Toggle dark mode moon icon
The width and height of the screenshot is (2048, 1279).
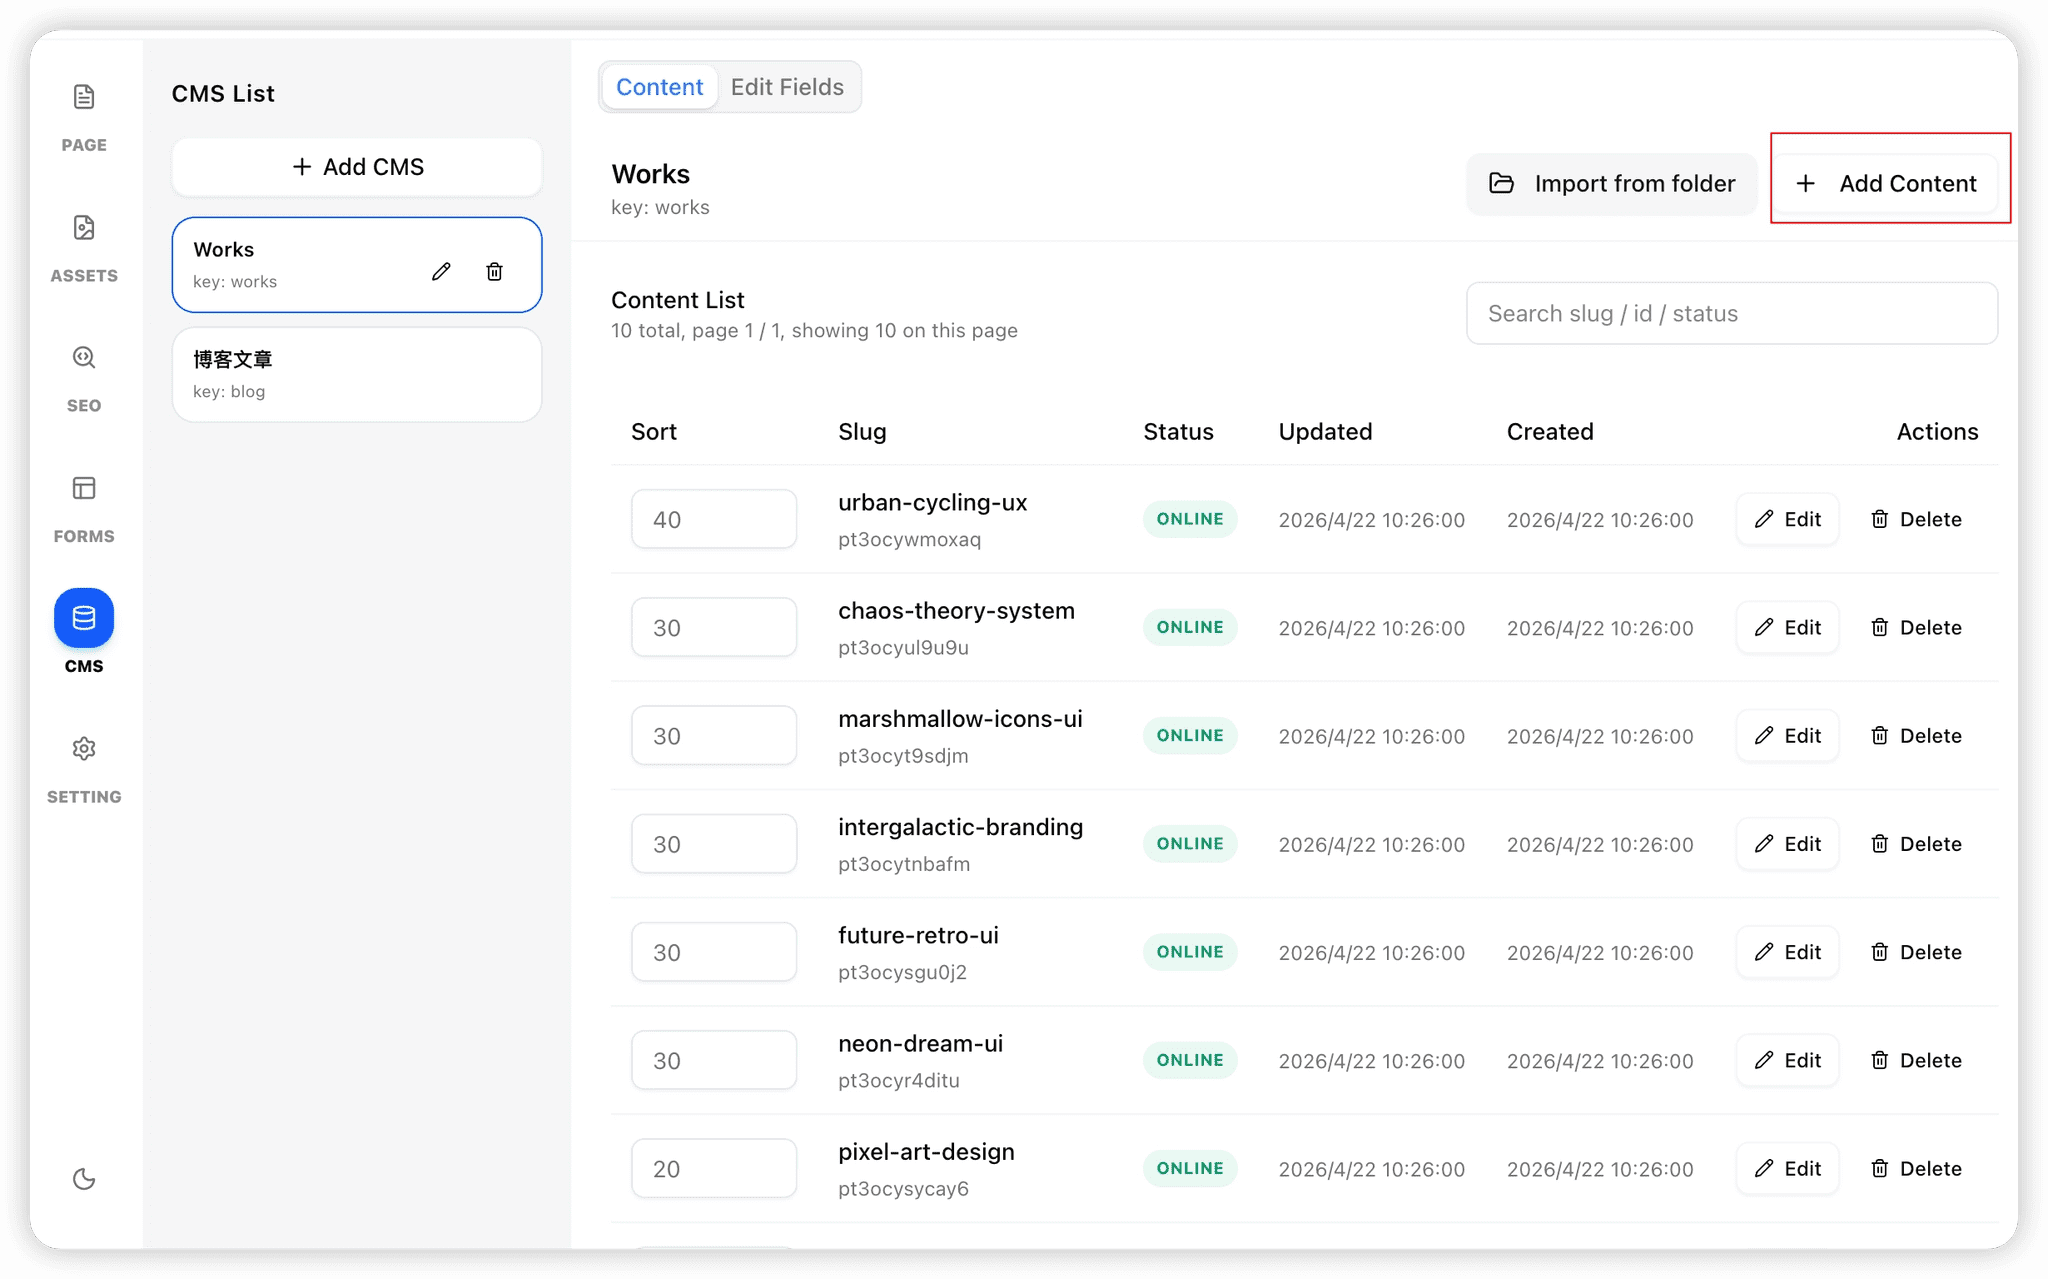[84, 1179]
